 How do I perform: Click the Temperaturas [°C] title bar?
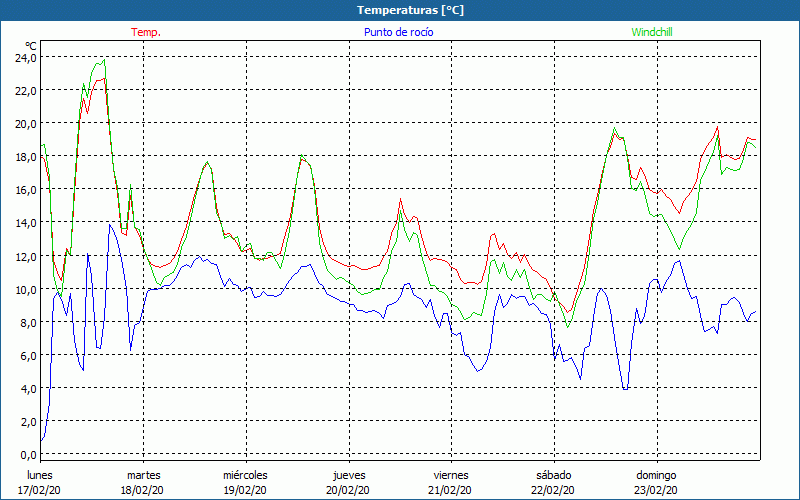pos(400,10)
